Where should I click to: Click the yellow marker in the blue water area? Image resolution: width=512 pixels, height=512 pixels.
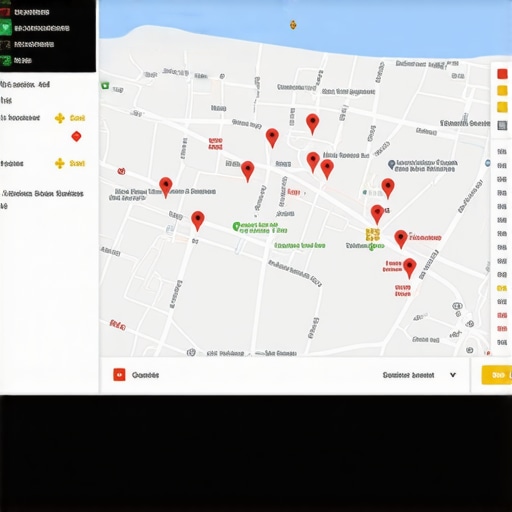[x=293, y=25]
